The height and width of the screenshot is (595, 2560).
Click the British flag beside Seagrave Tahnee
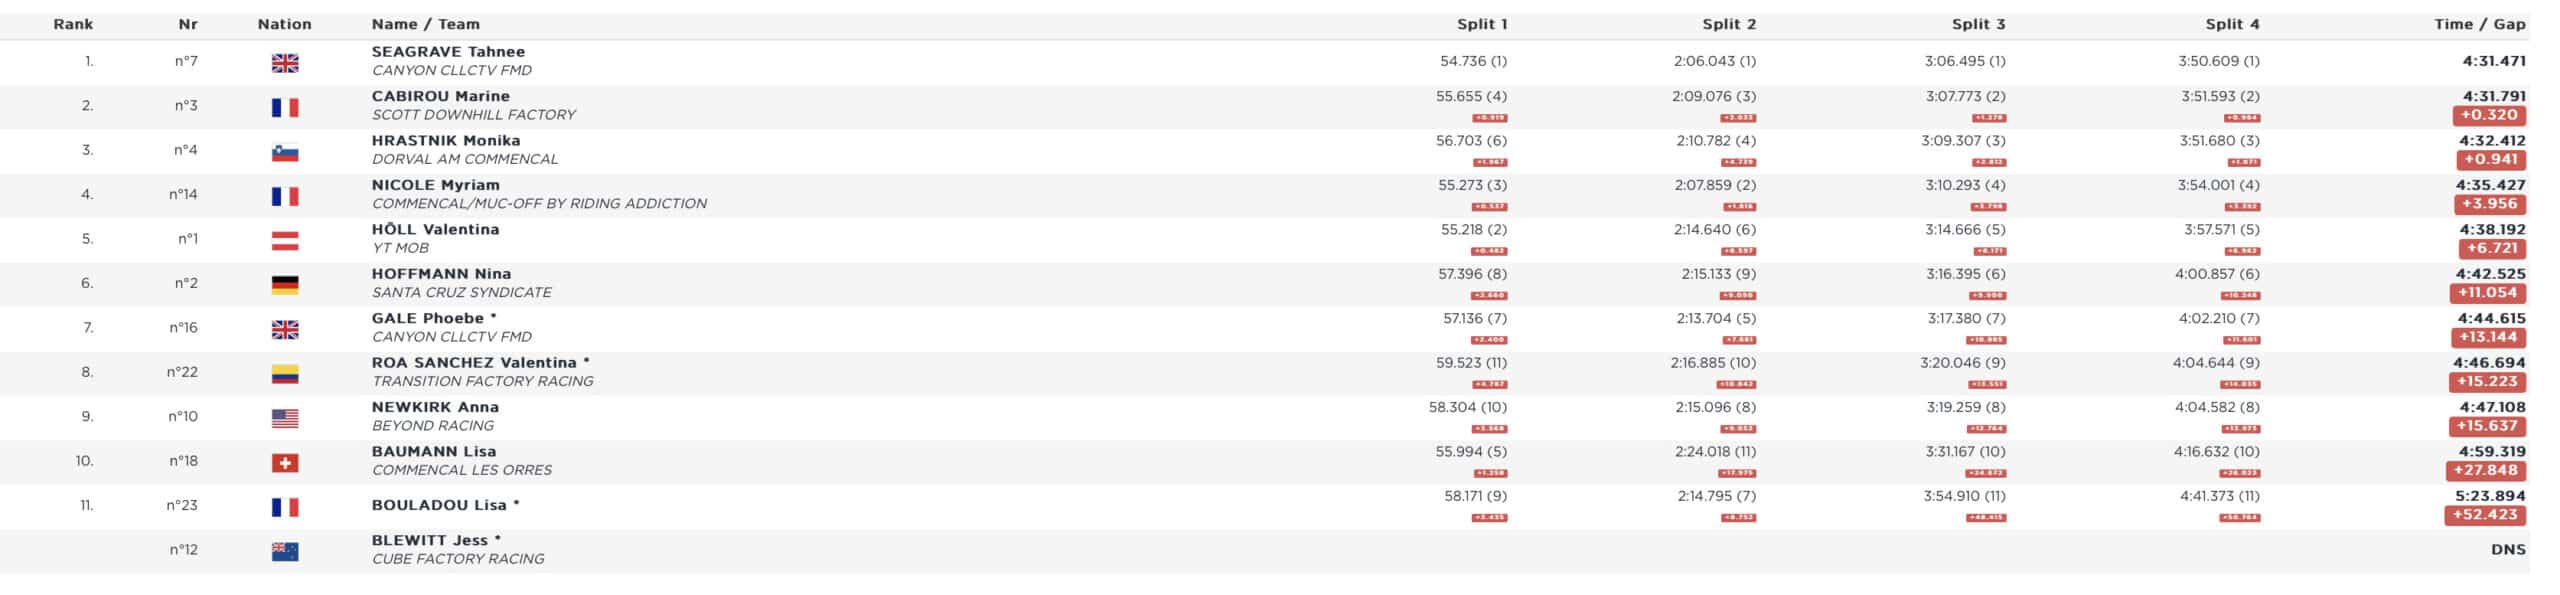click(285, 63)
